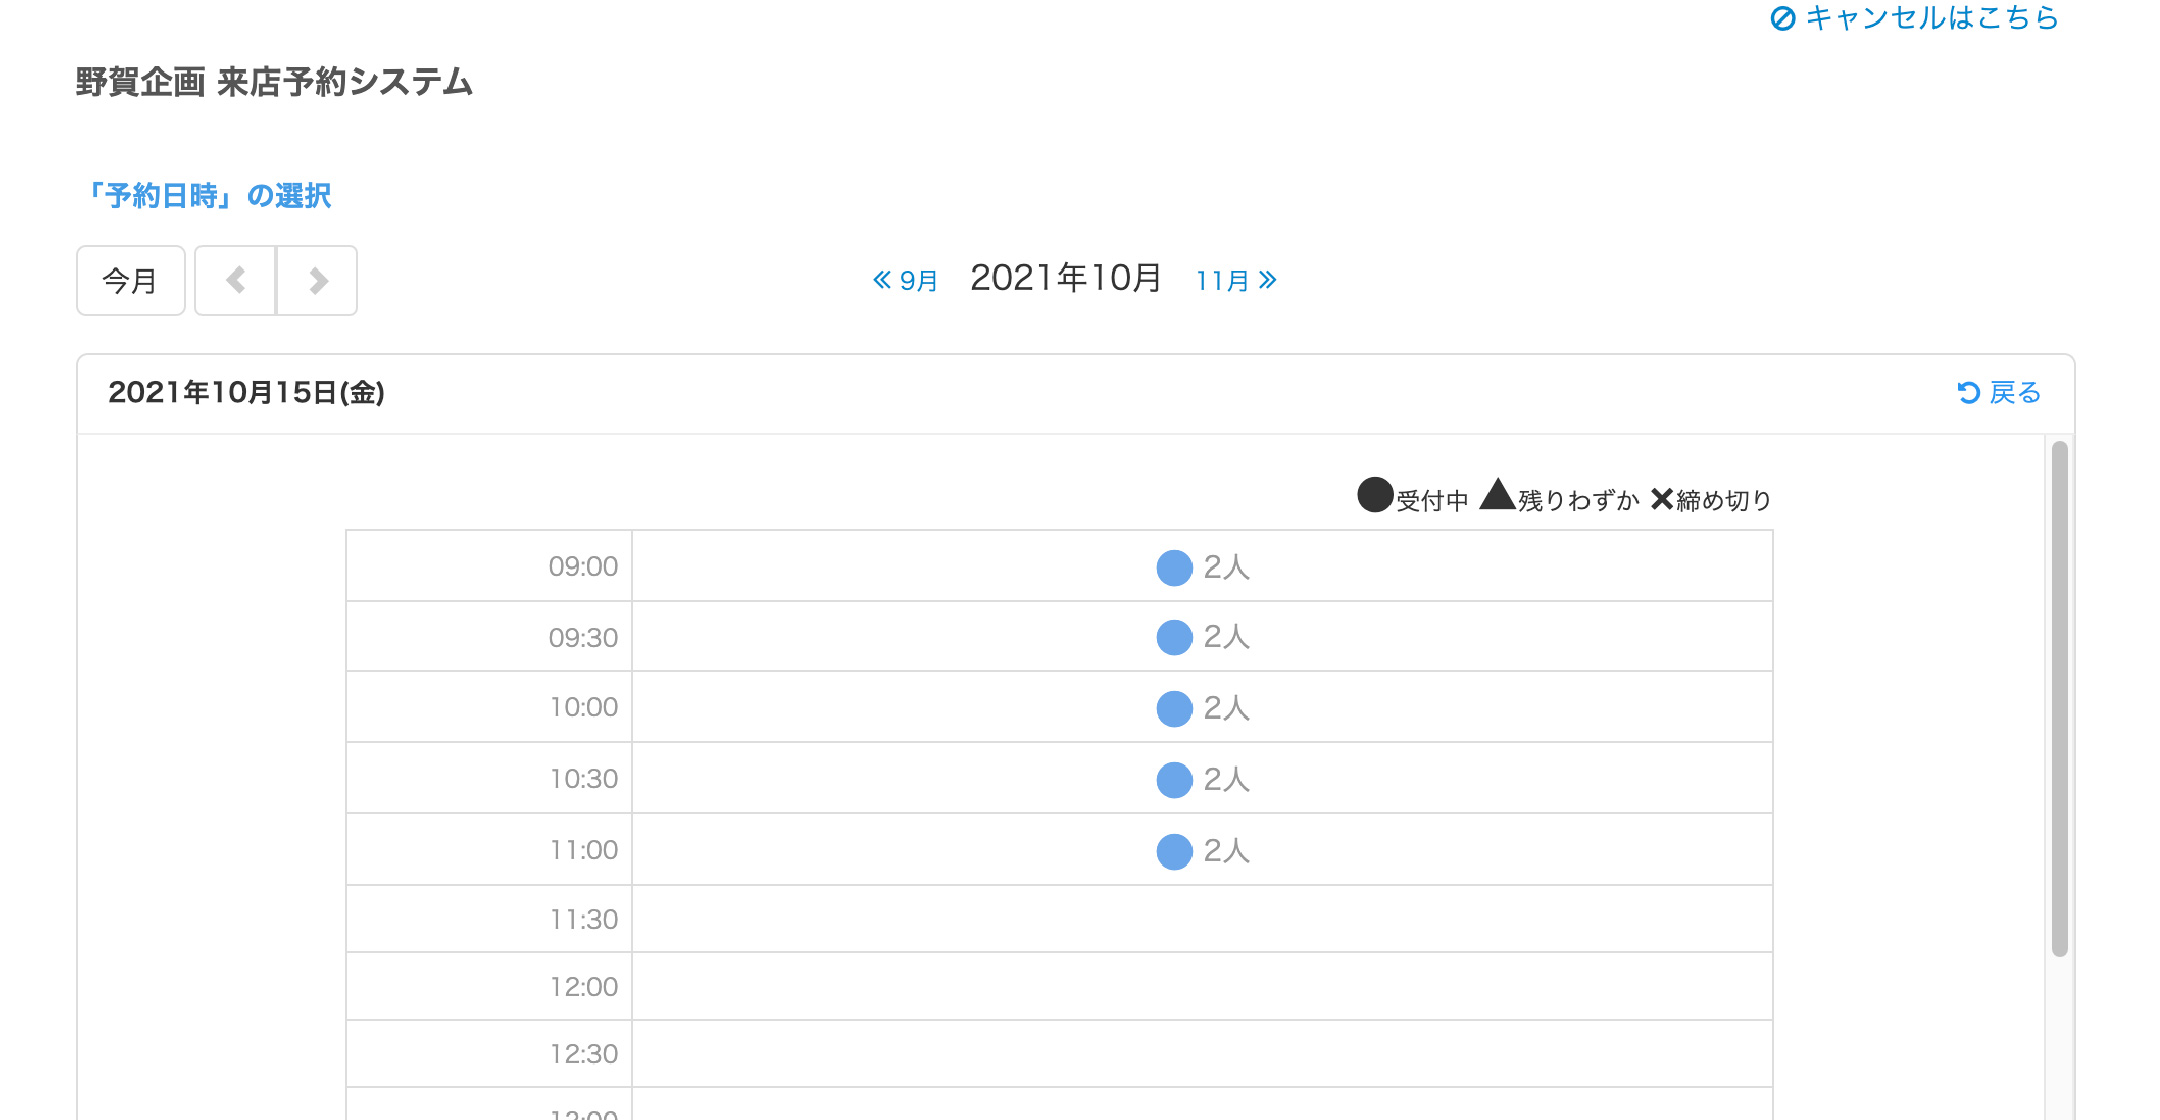Screen dimensions: 2160x1120
Task: Click the 2人 text in 11:00 row
Action: click(1227, 851)
